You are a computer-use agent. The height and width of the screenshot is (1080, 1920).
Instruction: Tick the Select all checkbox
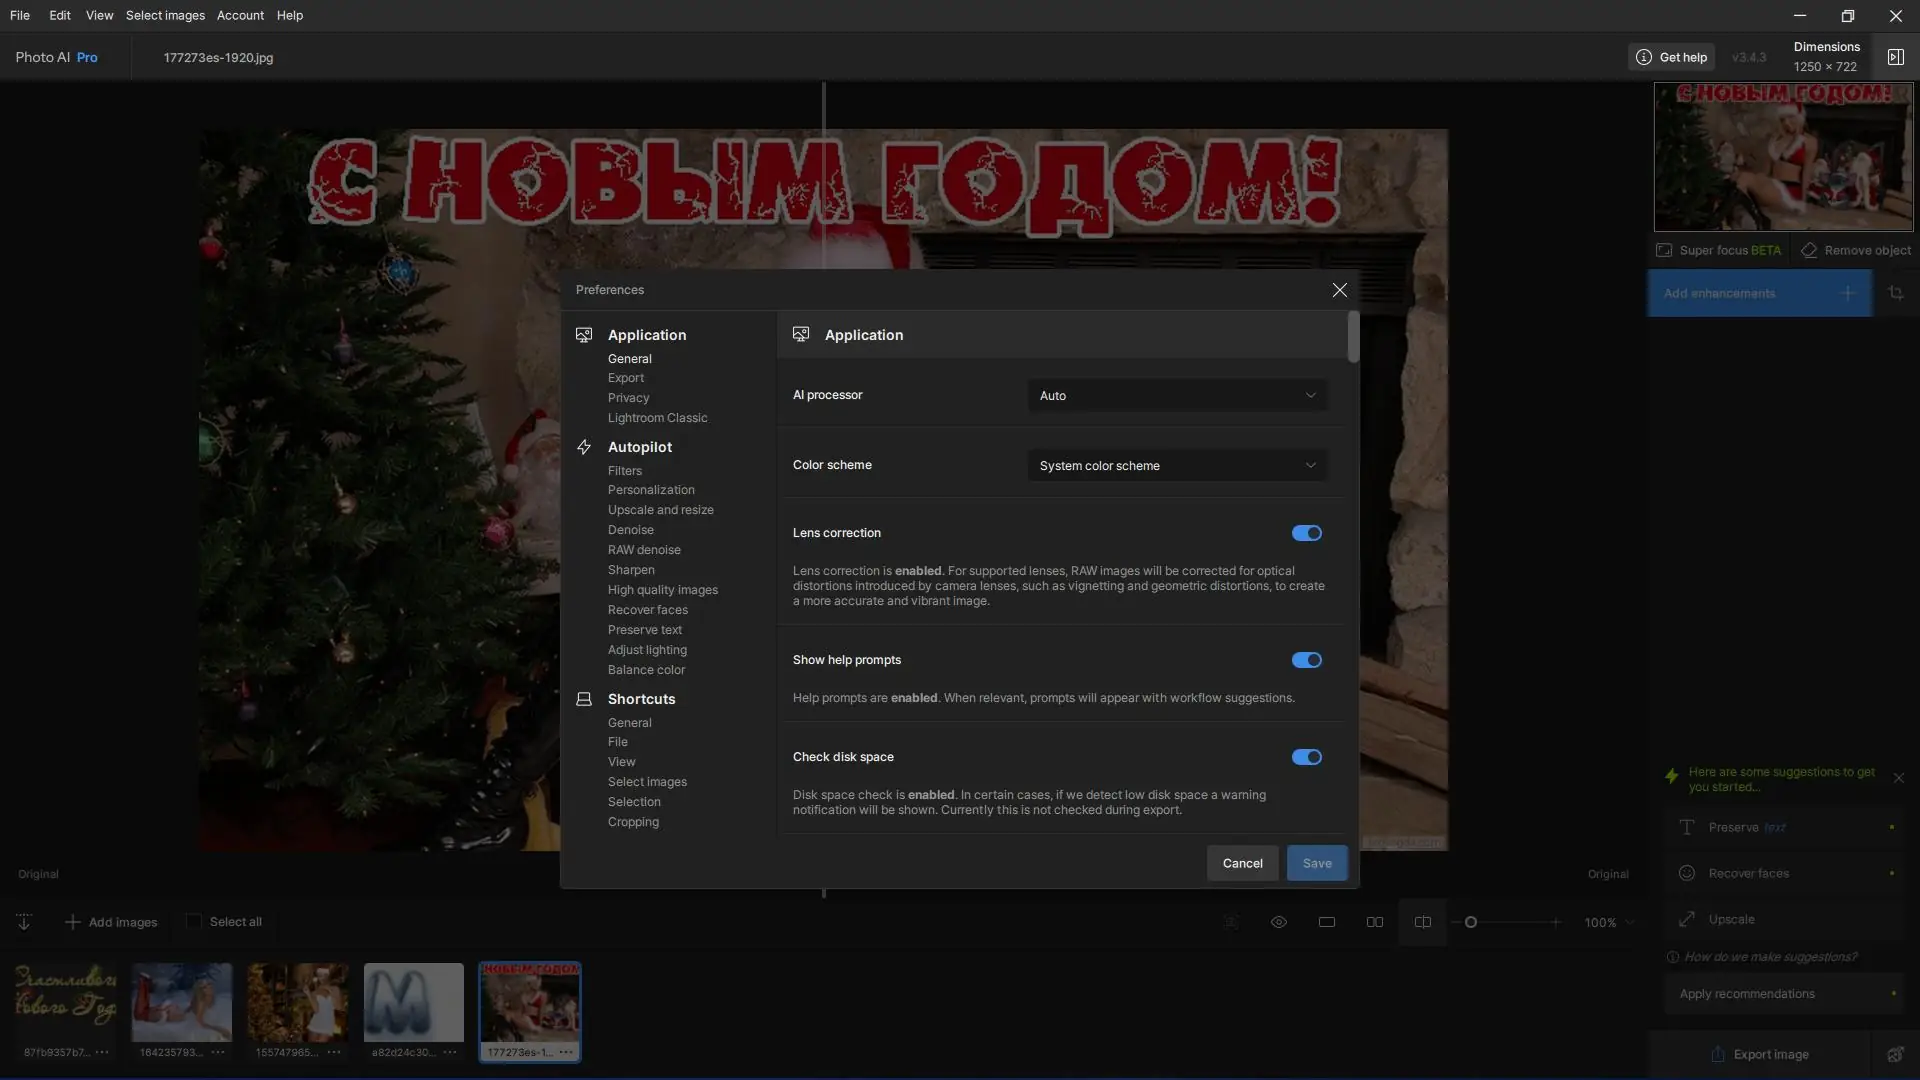194,921
